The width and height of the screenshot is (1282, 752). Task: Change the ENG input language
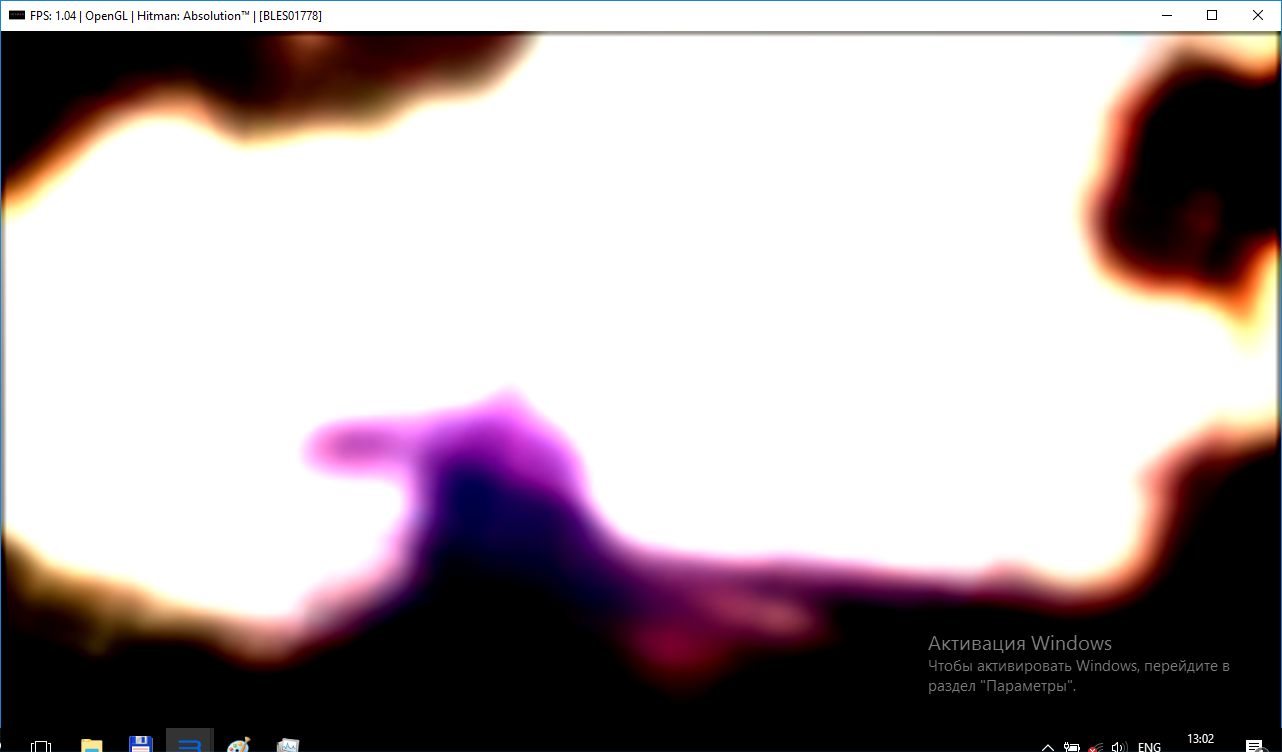coord(1150,746)
